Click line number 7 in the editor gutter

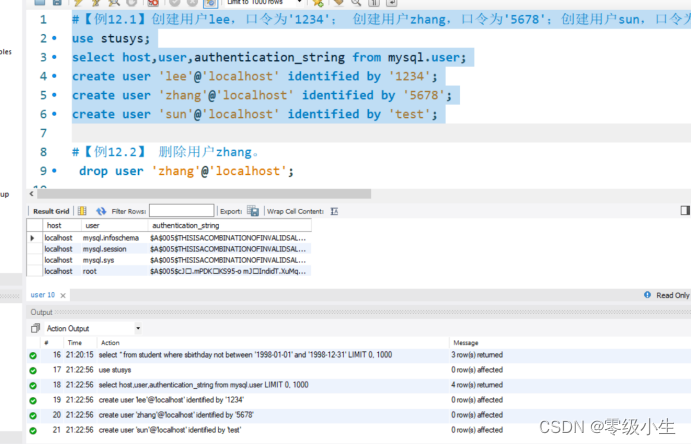(43, 133)
